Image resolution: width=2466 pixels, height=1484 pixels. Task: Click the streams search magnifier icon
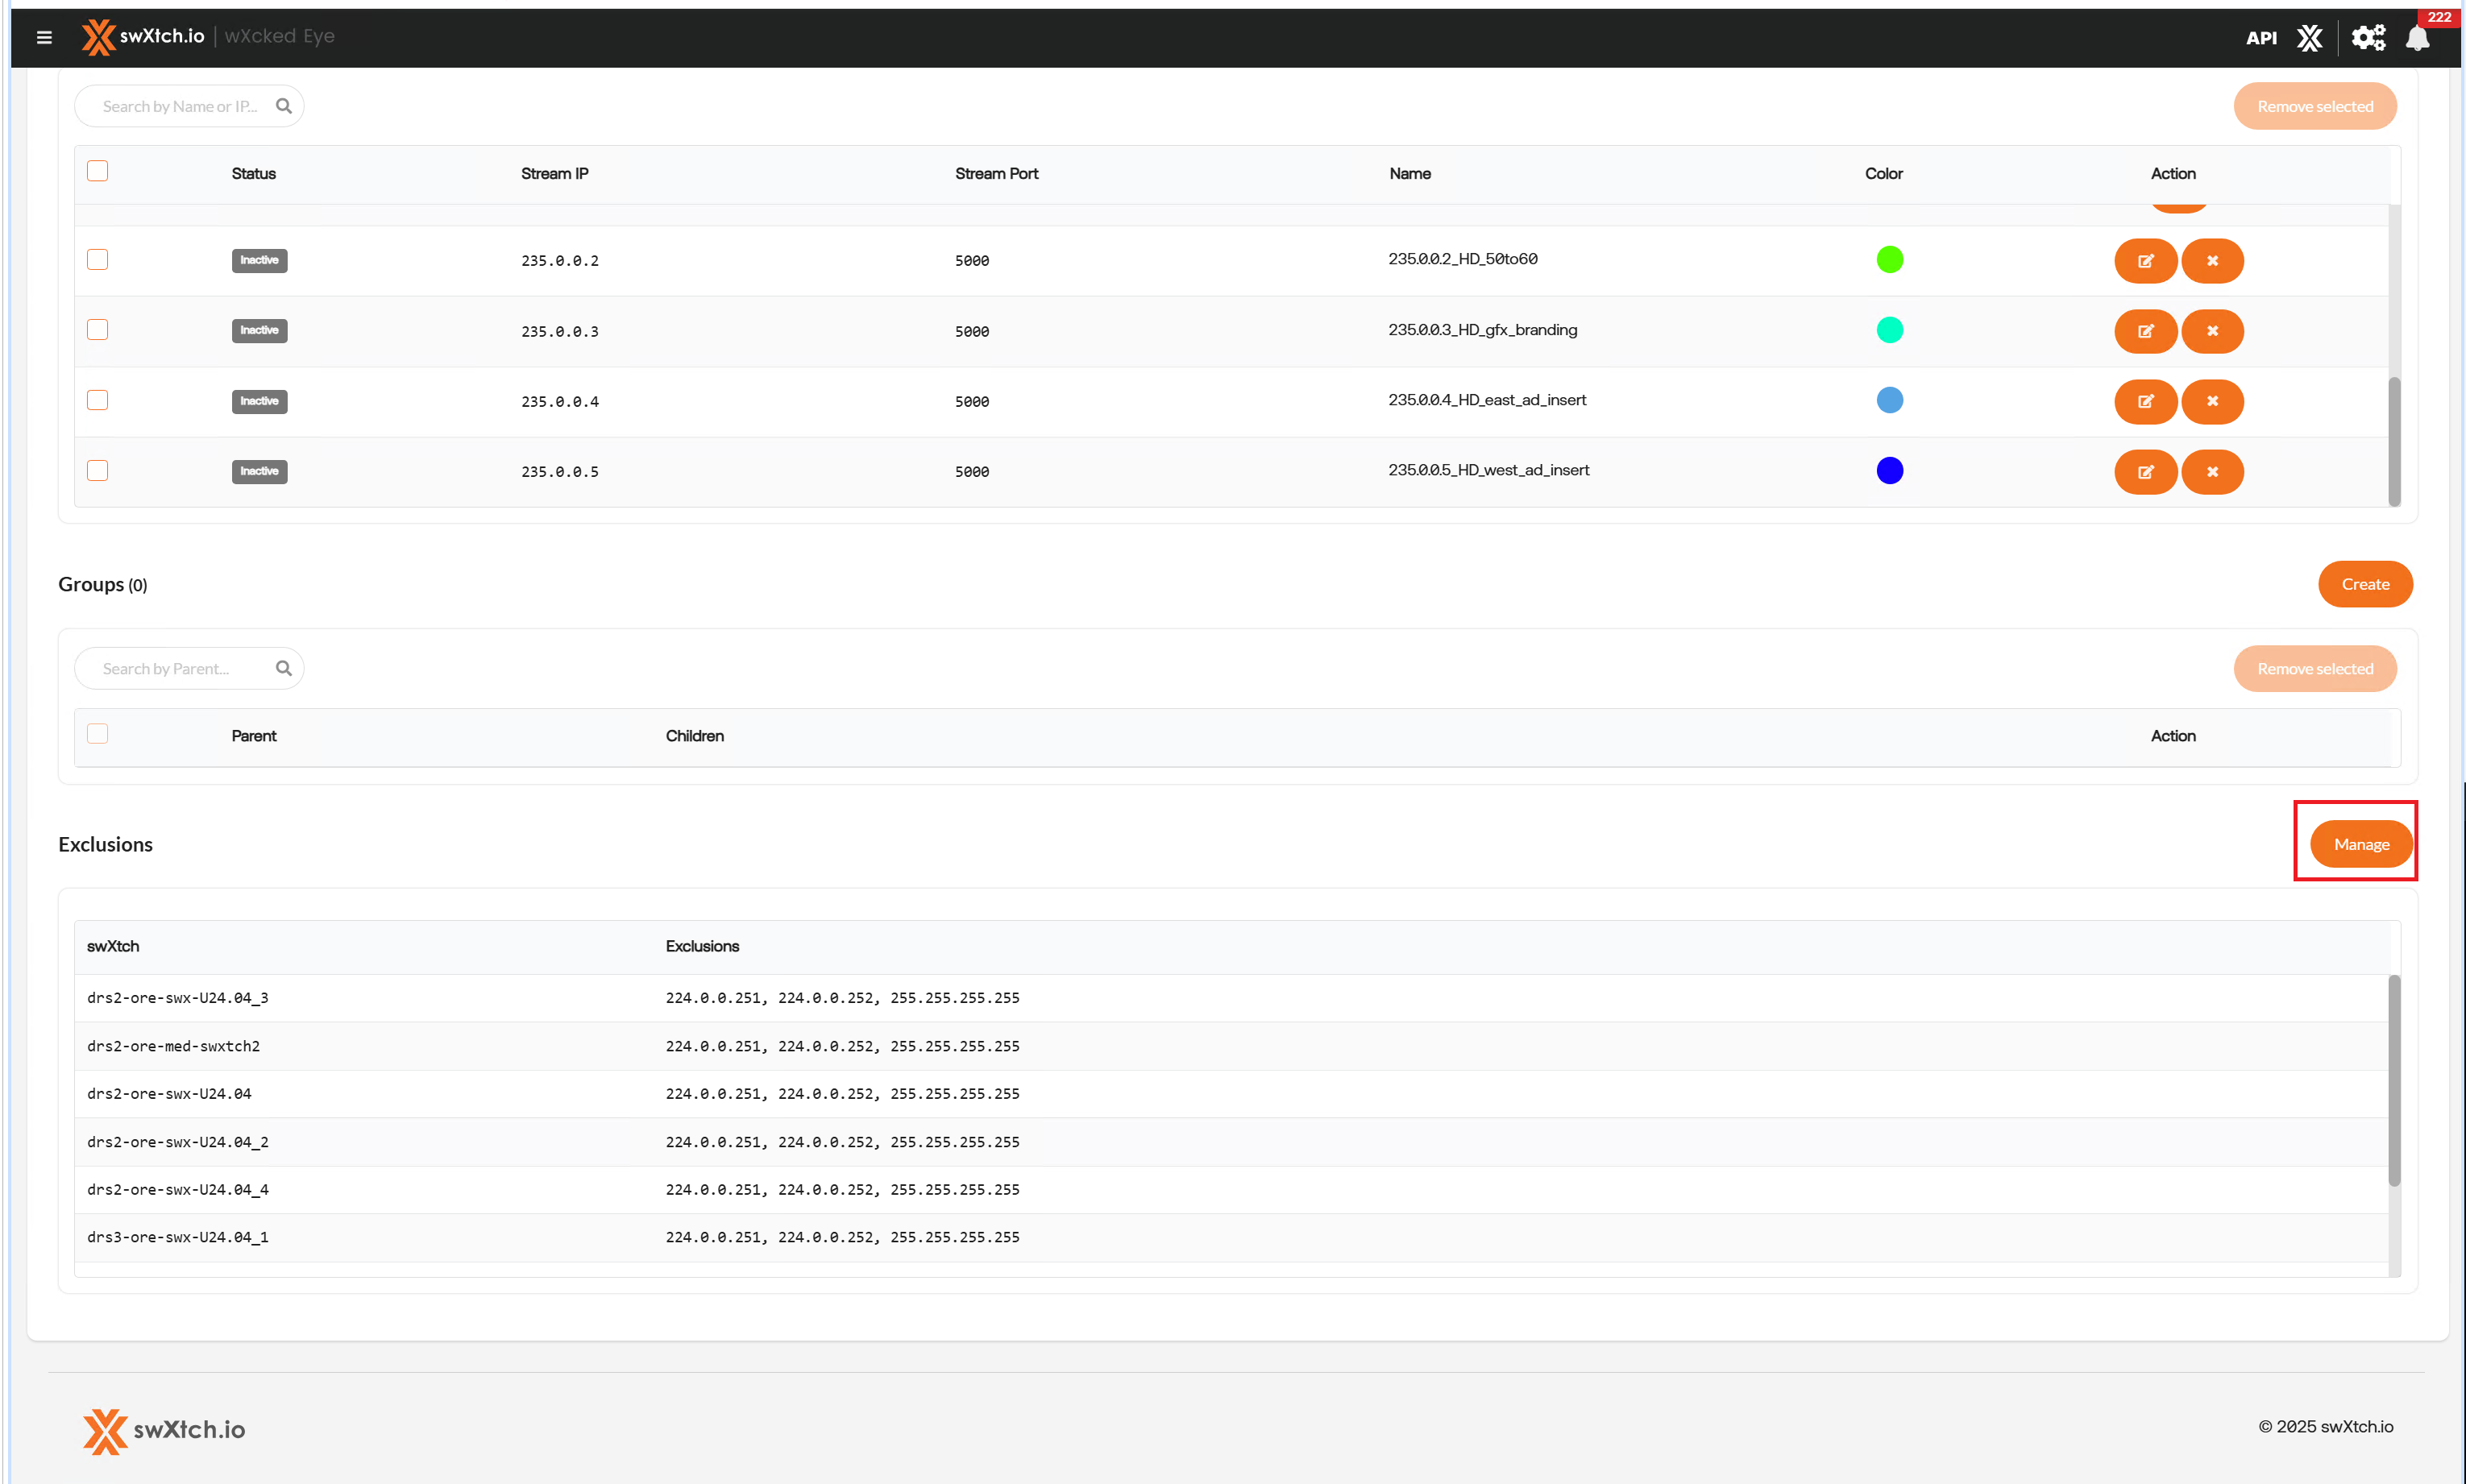[284, 106]
